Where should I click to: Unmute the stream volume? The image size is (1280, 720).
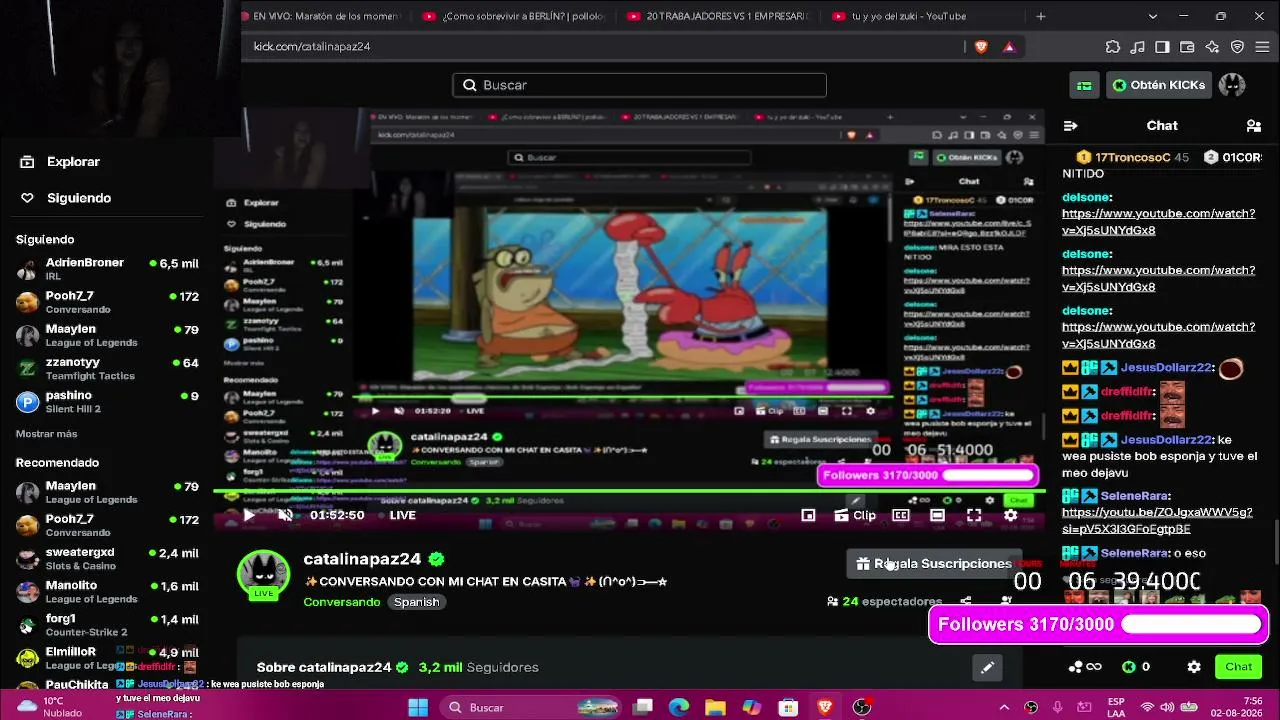(x=285, y=515)
